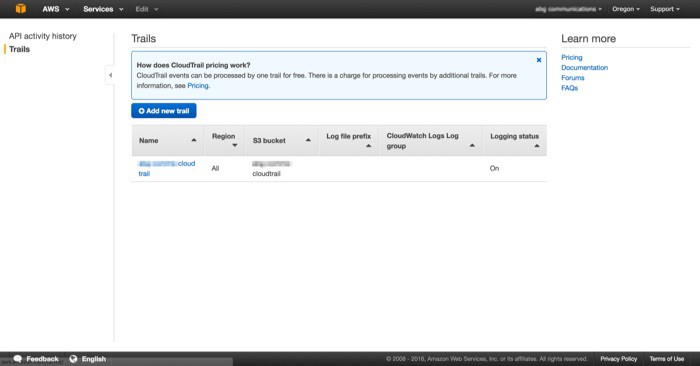Go to API activity history
Viewport: 700px width, 366px height.
pos(43,36)
